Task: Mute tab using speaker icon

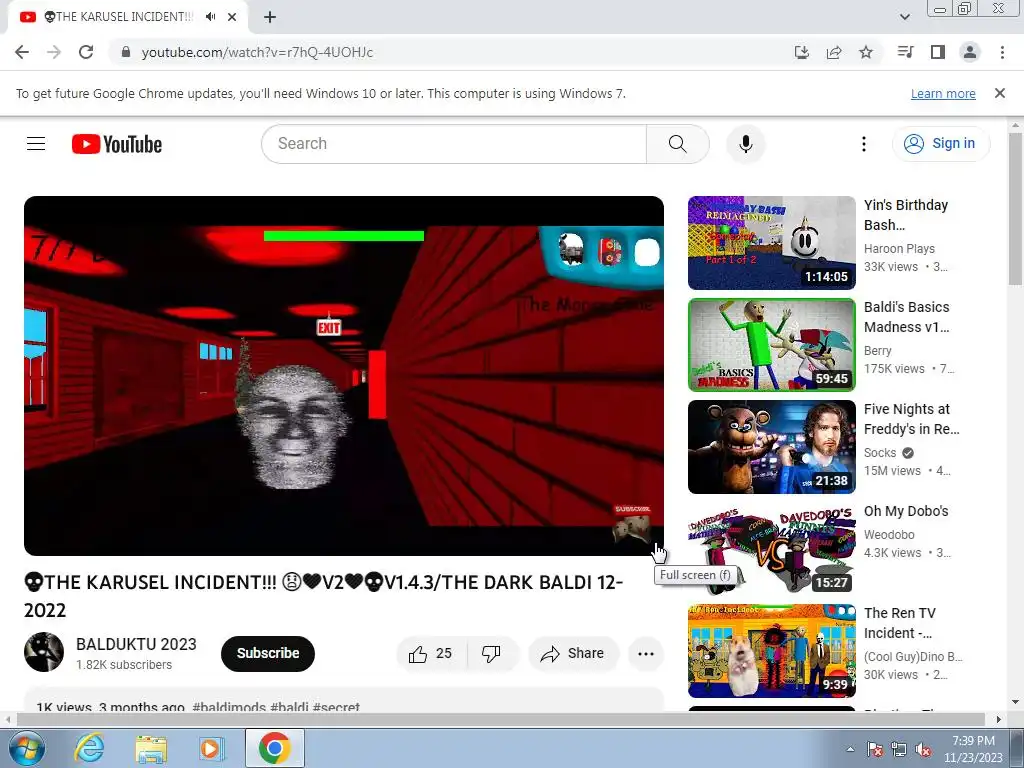Action: coord(210,17)
